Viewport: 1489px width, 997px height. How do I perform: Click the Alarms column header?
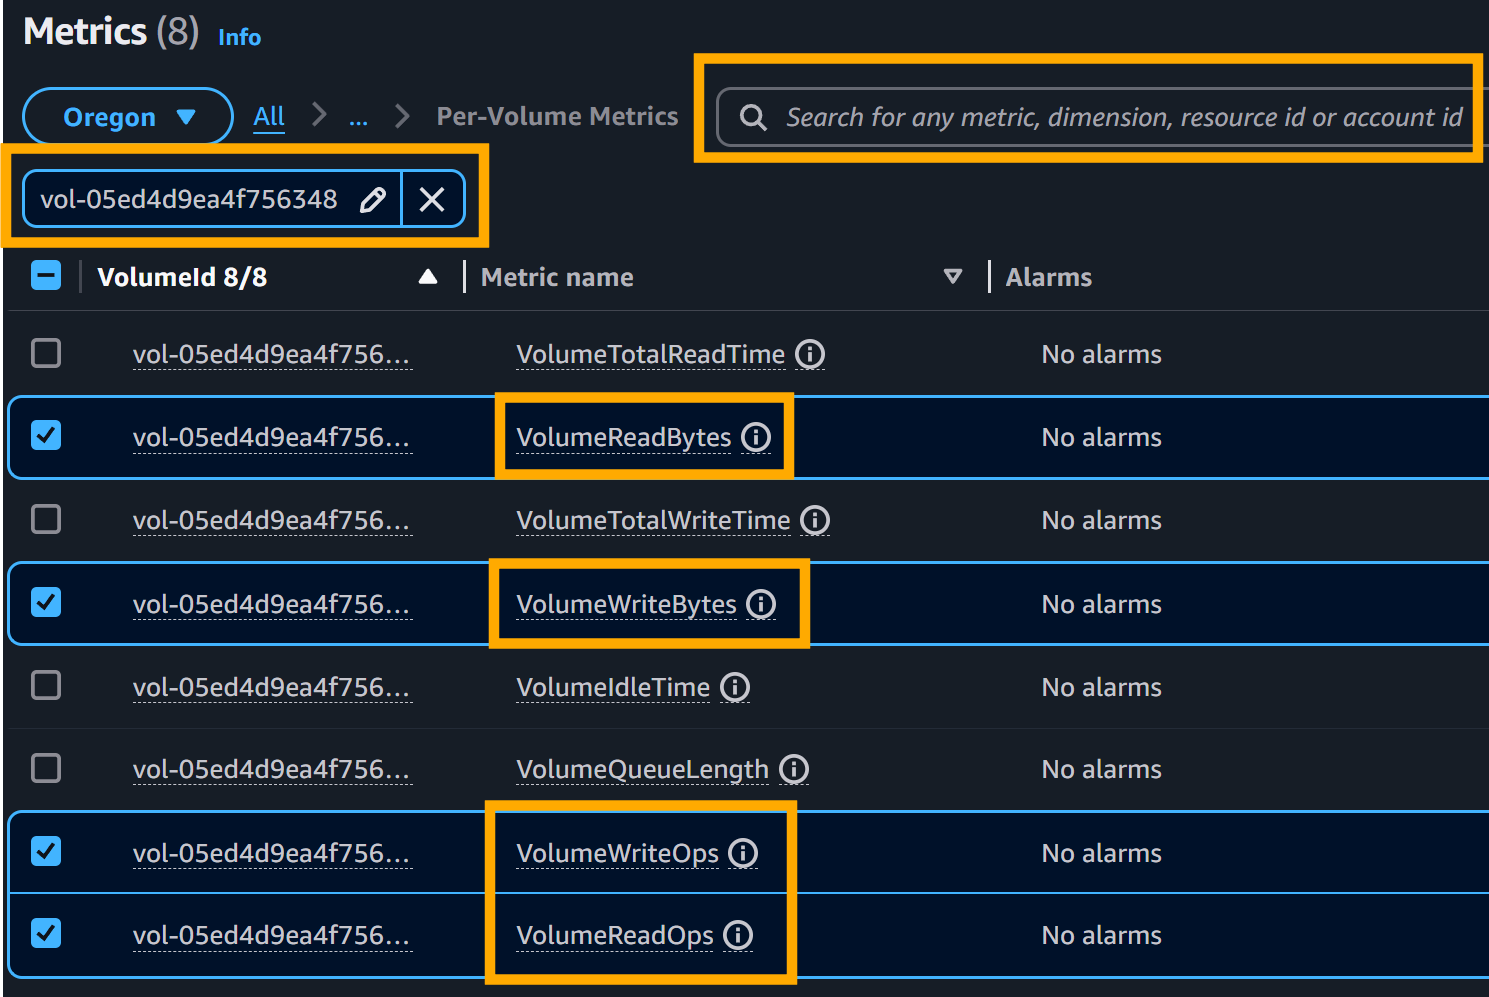tap(1049, 277)
